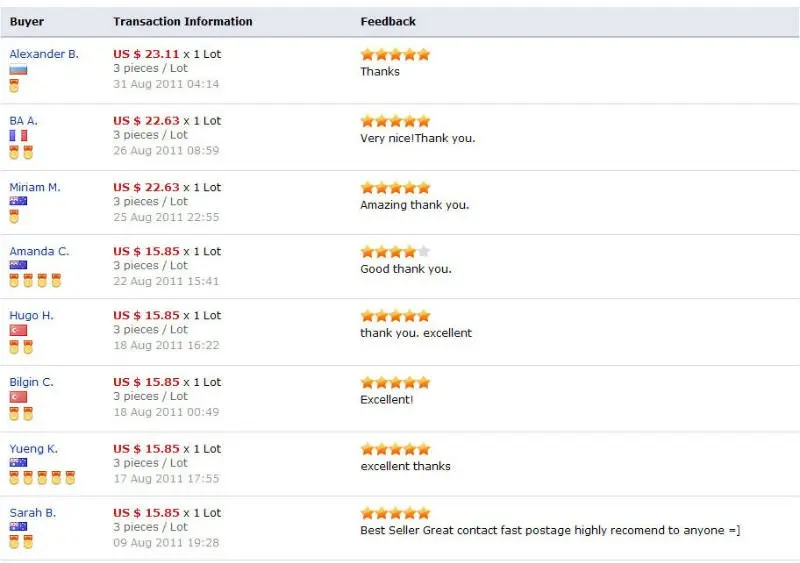Open buyer Yueng K. profile link
This screenshot has width=800, height=563.
pos(34,449)
